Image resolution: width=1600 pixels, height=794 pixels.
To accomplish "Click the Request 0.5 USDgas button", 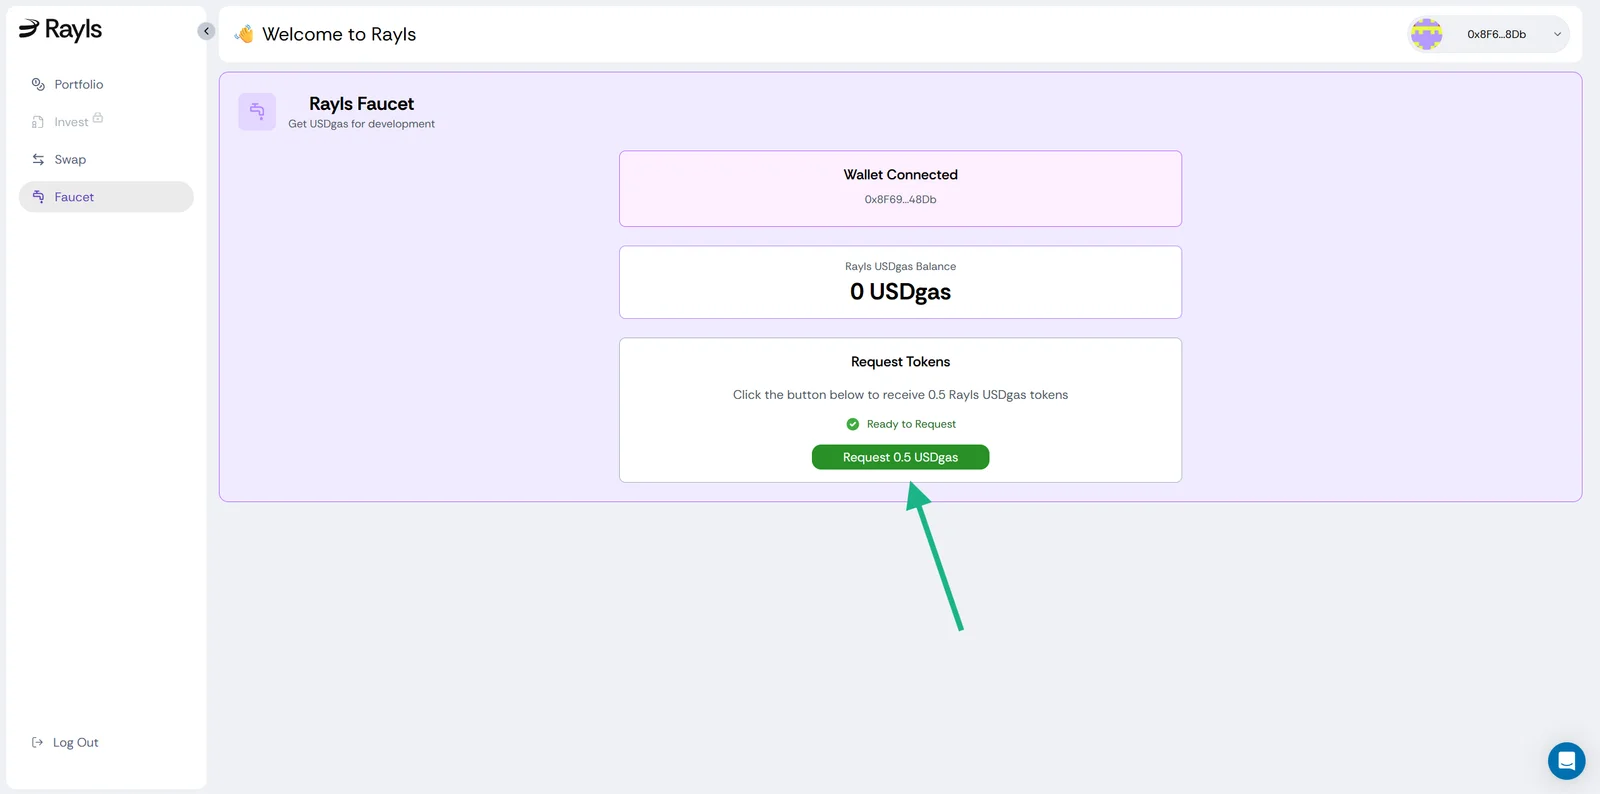I will pos(900,457).
